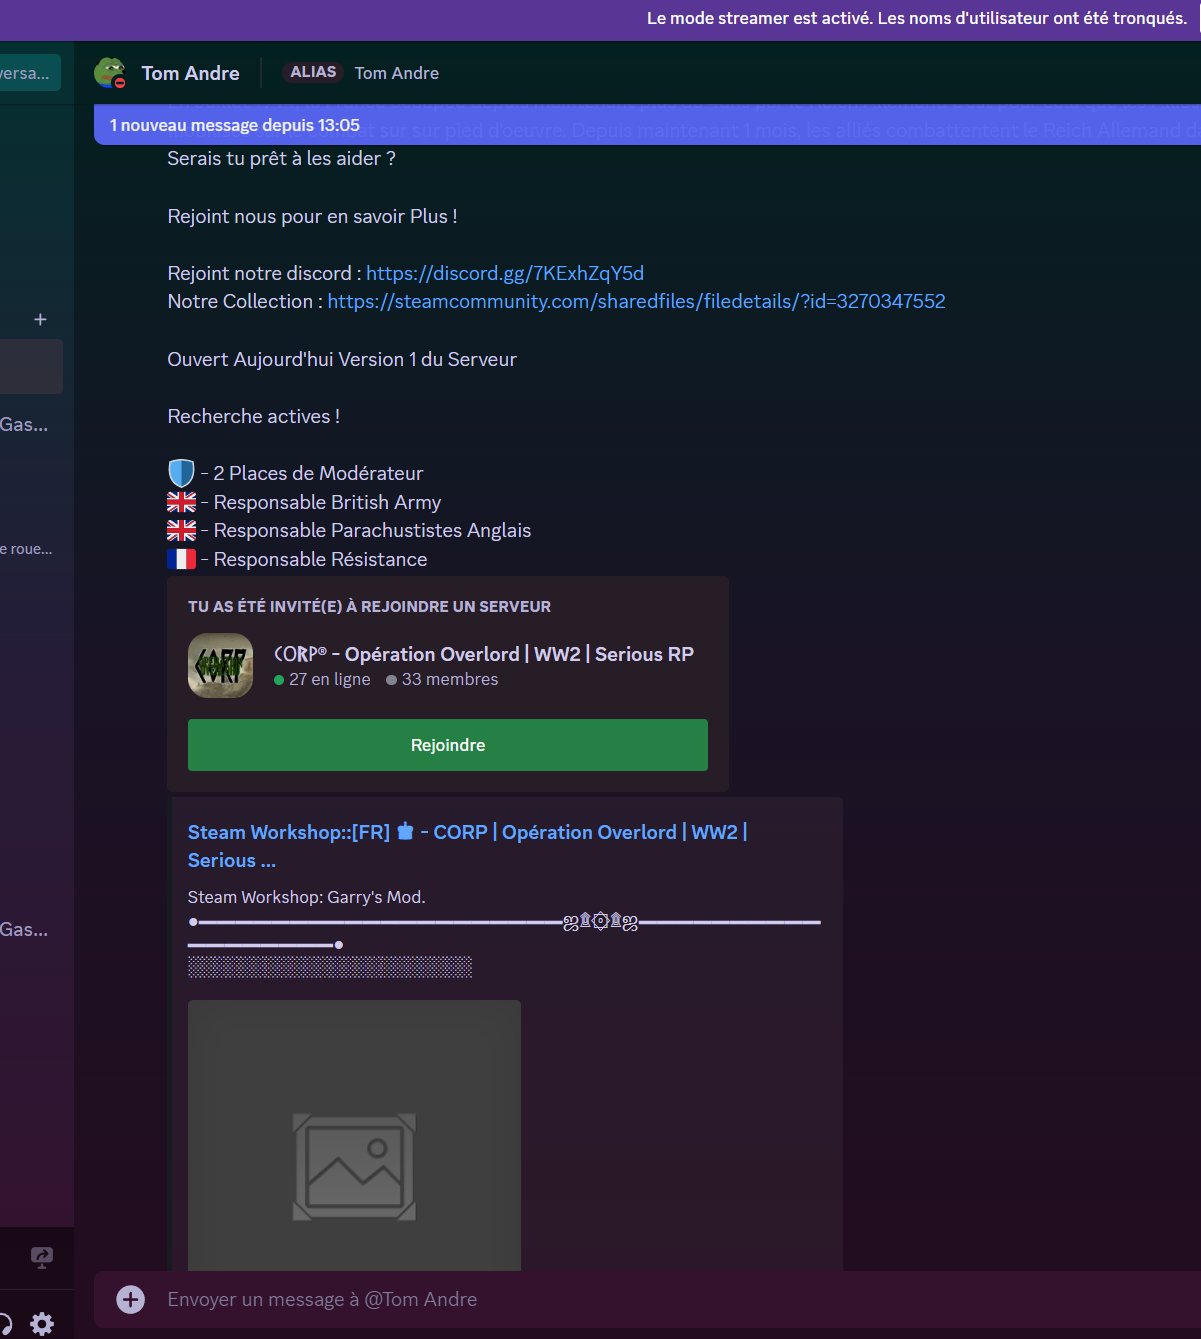The width and height of the screenshot is (1201, 1339).
Task: Click 'Rejoint nous pour en savoir Plus !'
Action: (313, 216)
